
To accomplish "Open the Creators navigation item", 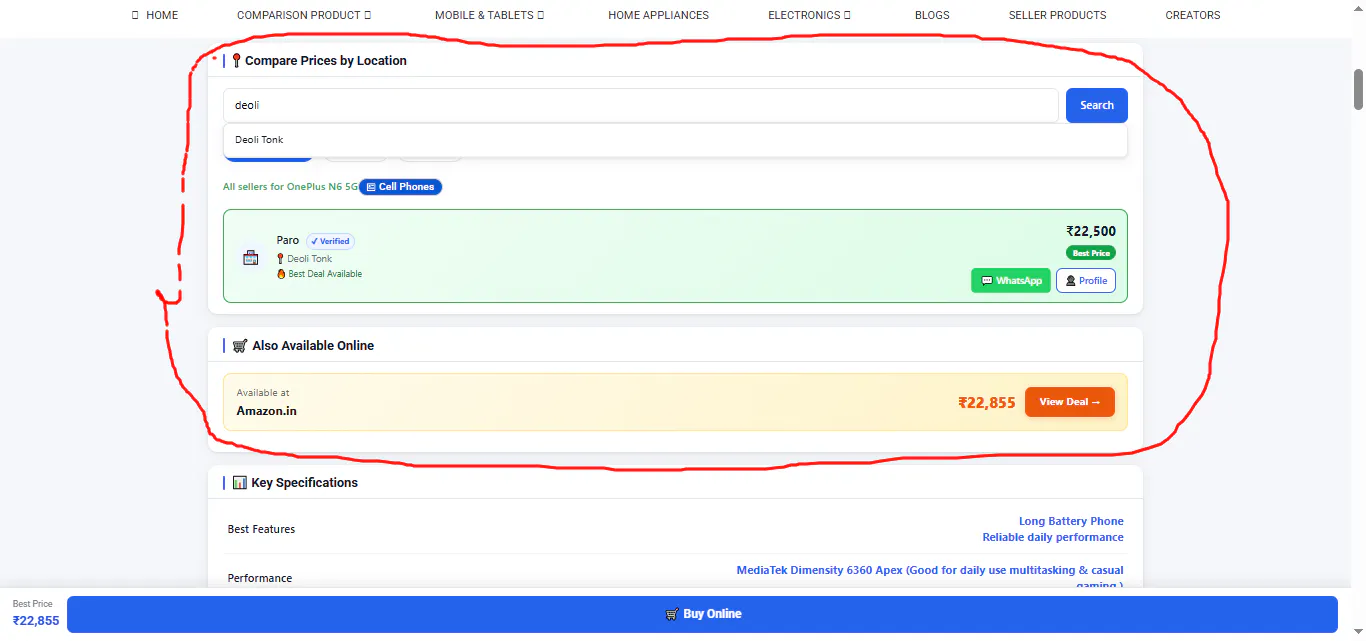I will click(1193, 15).
